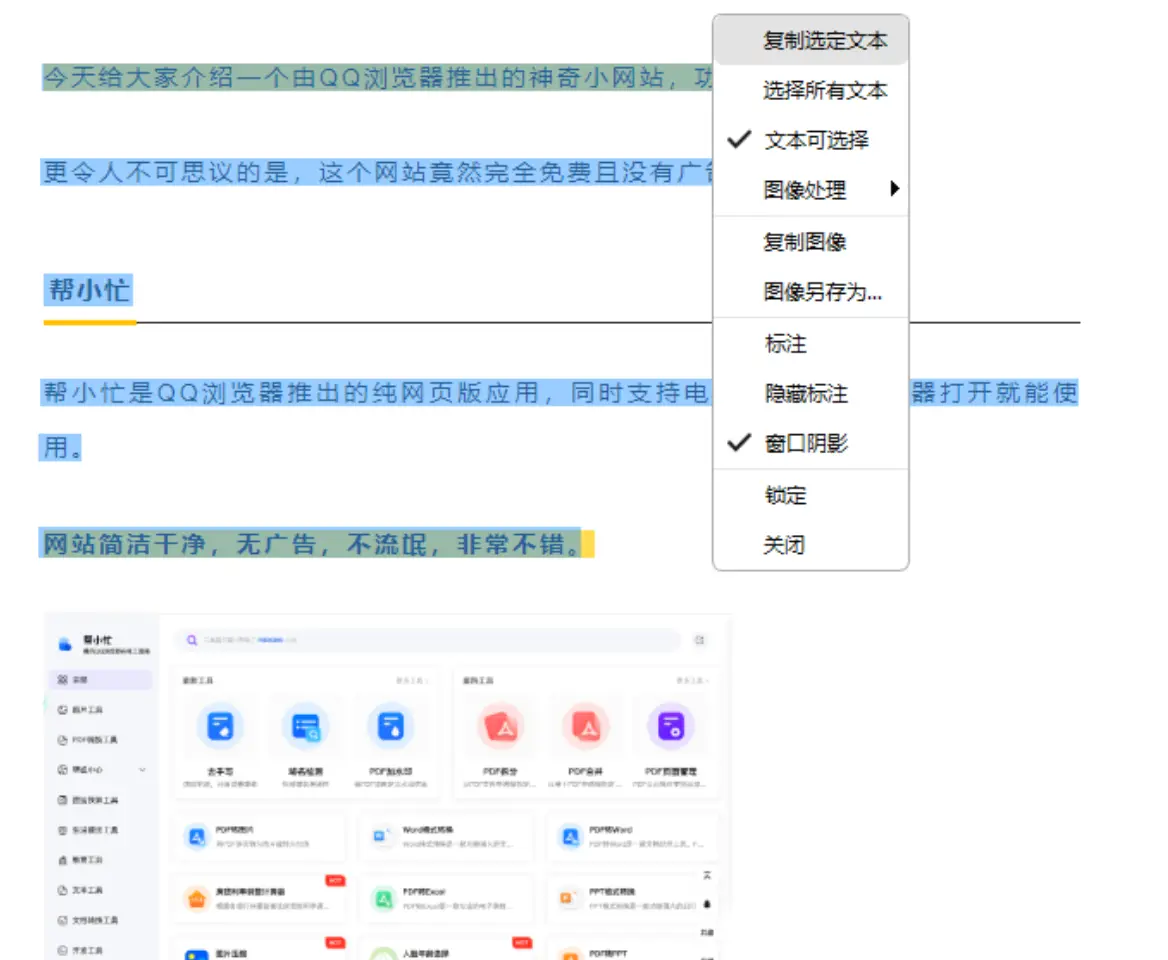
Task: Open the PDF页面管理 page management tool
Action: coord(673,730)
